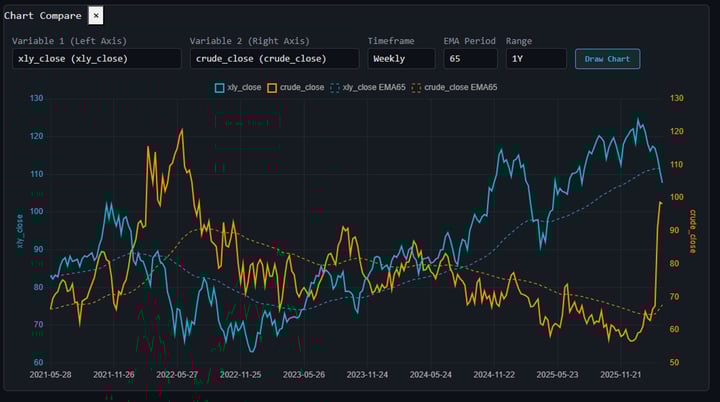The height and width of the screenshot is (402, 720).
Task: Expand the Timeframe Weekly selector
Action: [401, 59]
